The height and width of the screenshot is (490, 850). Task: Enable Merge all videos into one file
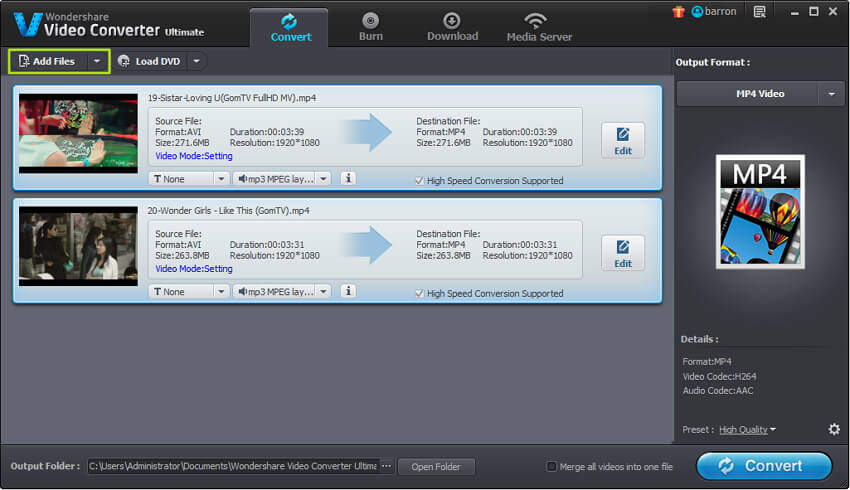[x=552, y=467]
